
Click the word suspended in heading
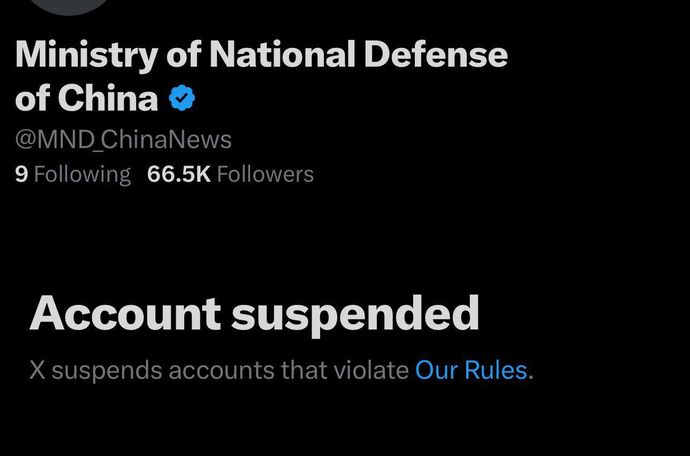(x=355, y=314)
